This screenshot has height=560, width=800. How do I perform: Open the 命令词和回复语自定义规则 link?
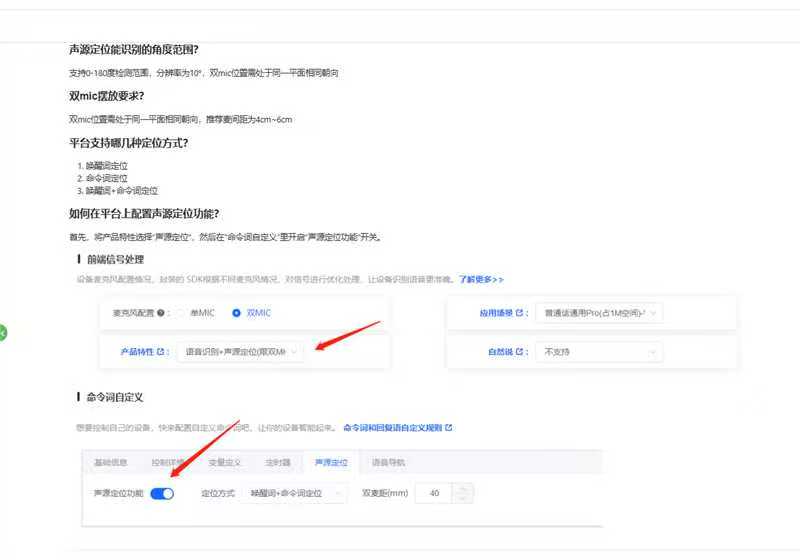[x=397, y=427]
